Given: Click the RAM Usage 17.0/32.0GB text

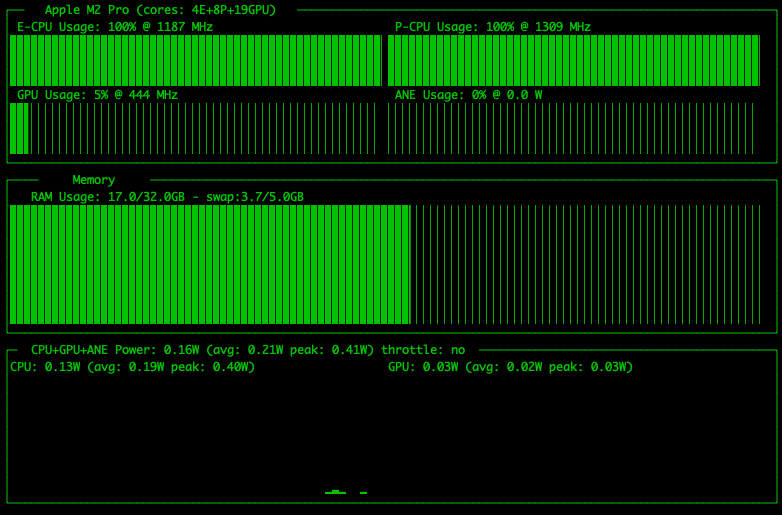Looking at the screenshot, I should (x=167, y=197).
